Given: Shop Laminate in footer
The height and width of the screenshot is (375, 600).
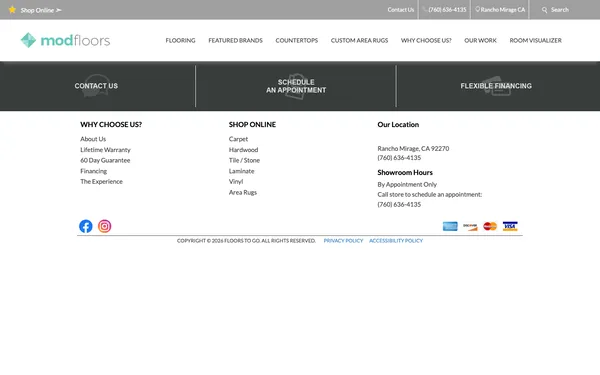Looking at the screenshot, I should 241,171.
